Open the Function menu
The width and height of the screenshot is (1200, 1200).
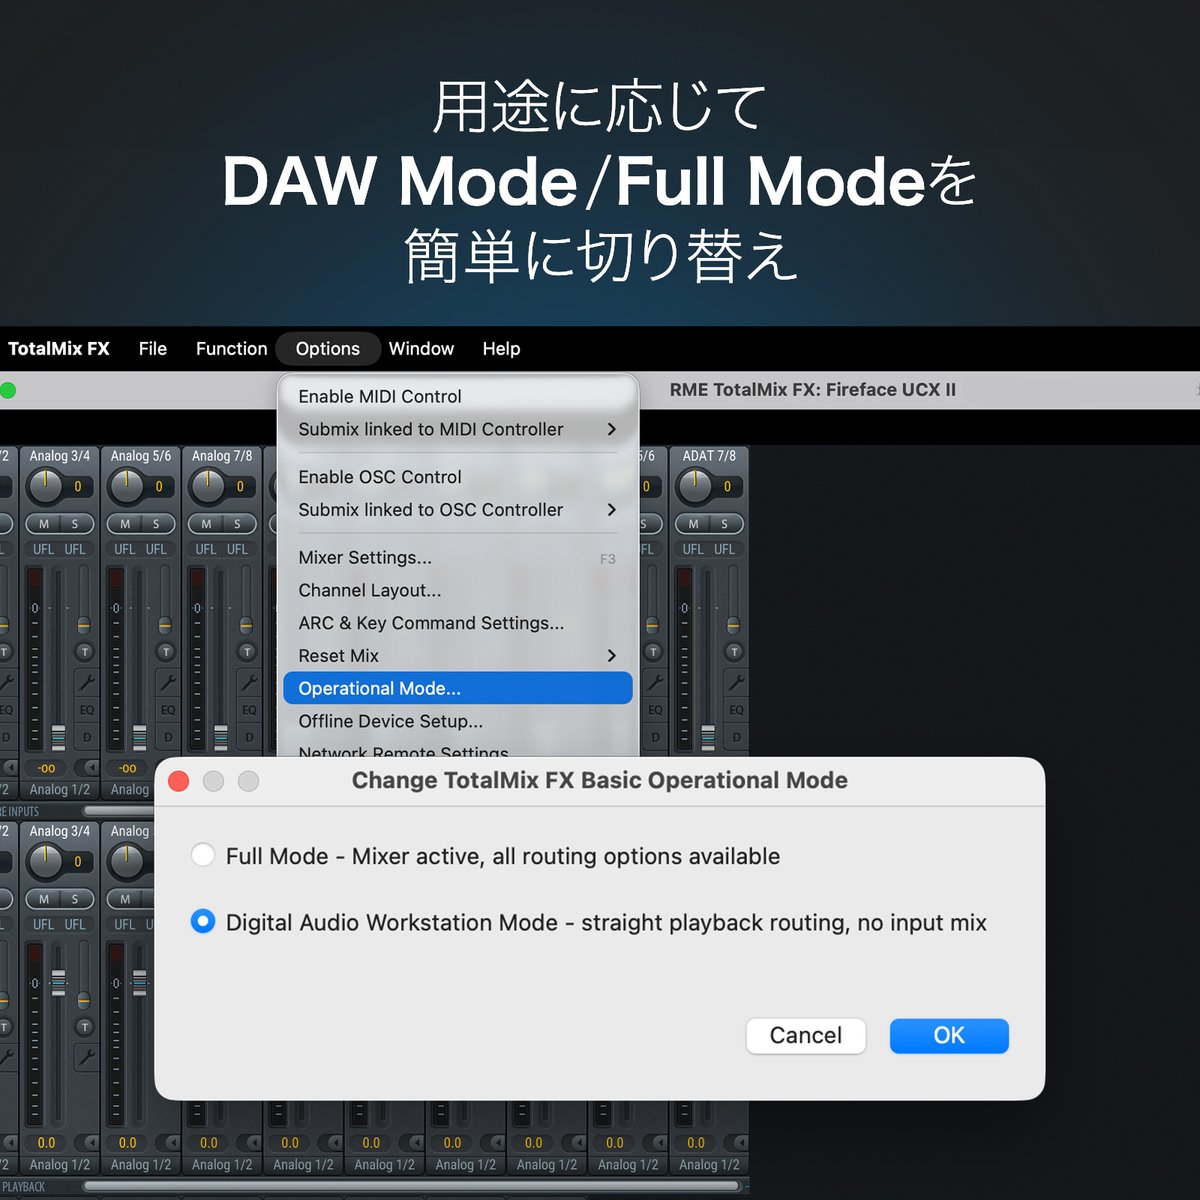click(x=232, y=349)
